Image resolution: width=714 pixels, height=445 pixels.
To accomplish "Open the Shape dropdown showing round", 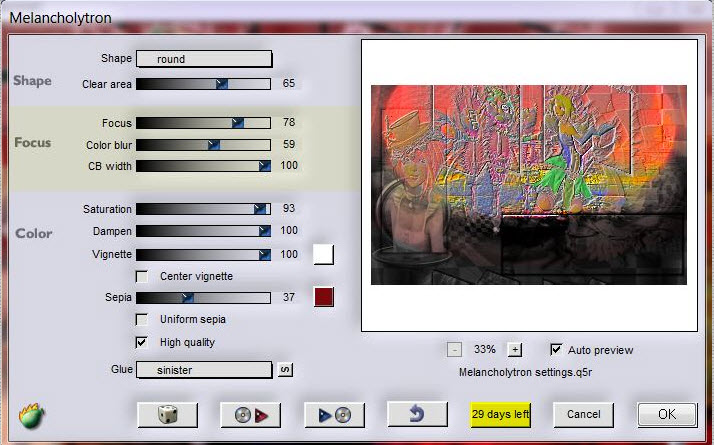I will [x=204, y=59].
